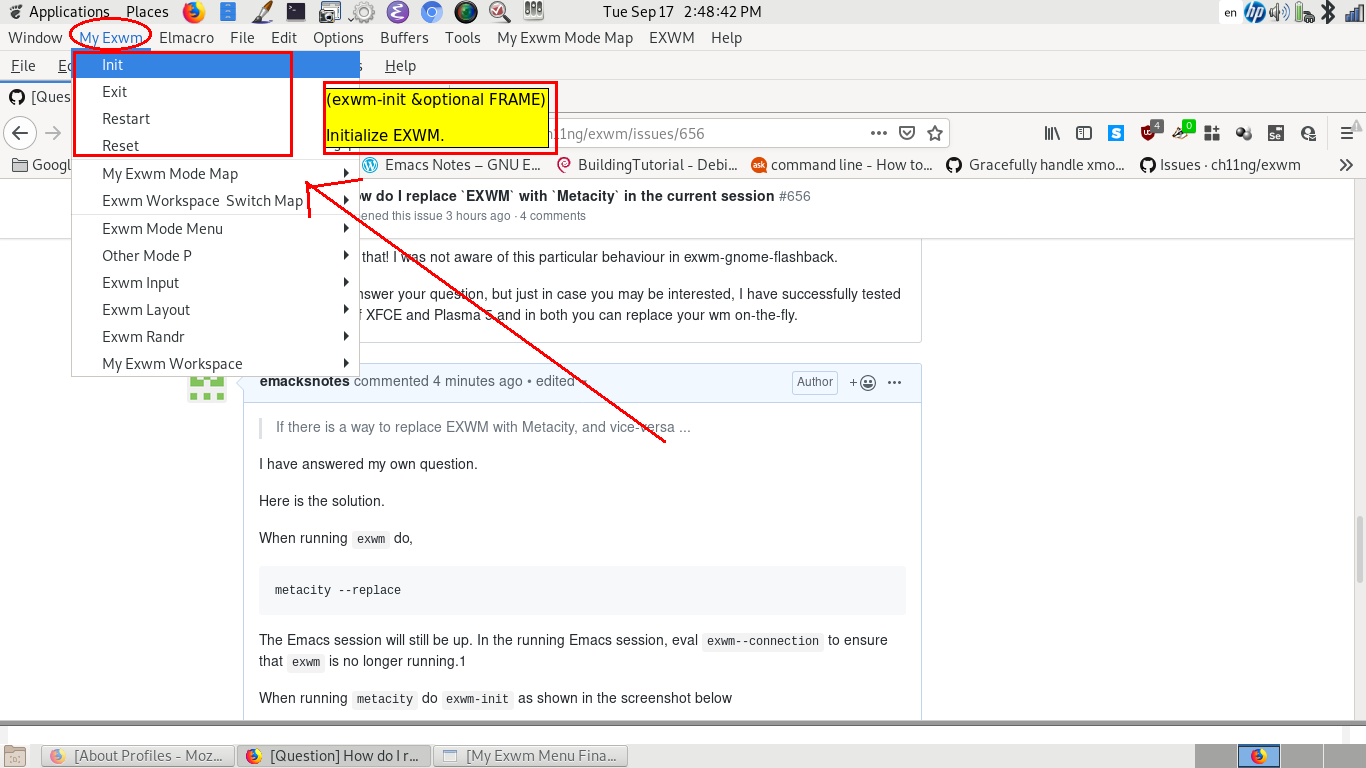Click the Selenium IDE extension icon
The height and width of the screenshot is (768, 1366).
(1276, 132)
